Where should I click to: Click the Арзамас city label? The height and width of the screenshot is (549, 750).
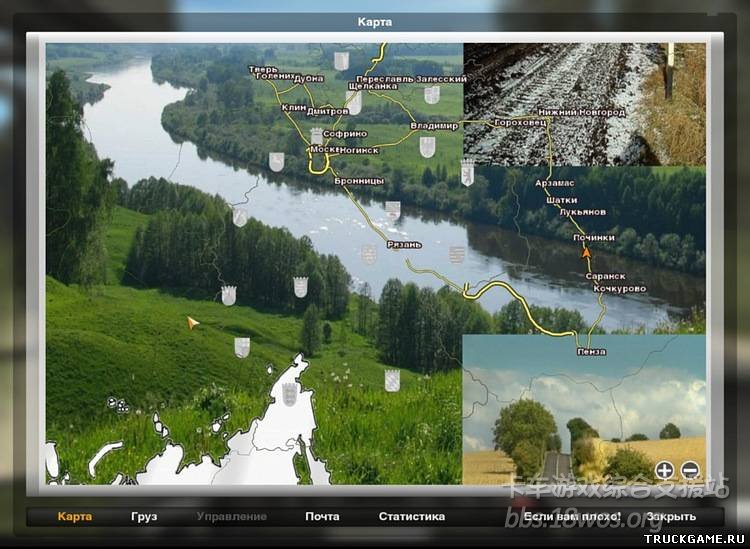coord(555,183)
